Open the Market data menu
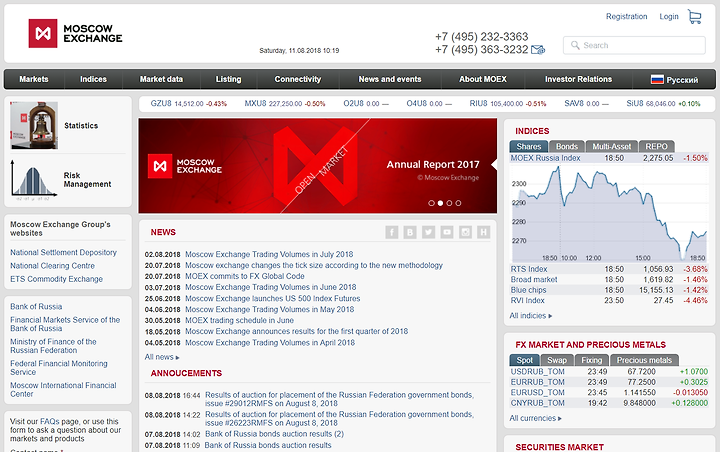 (161, 79)
